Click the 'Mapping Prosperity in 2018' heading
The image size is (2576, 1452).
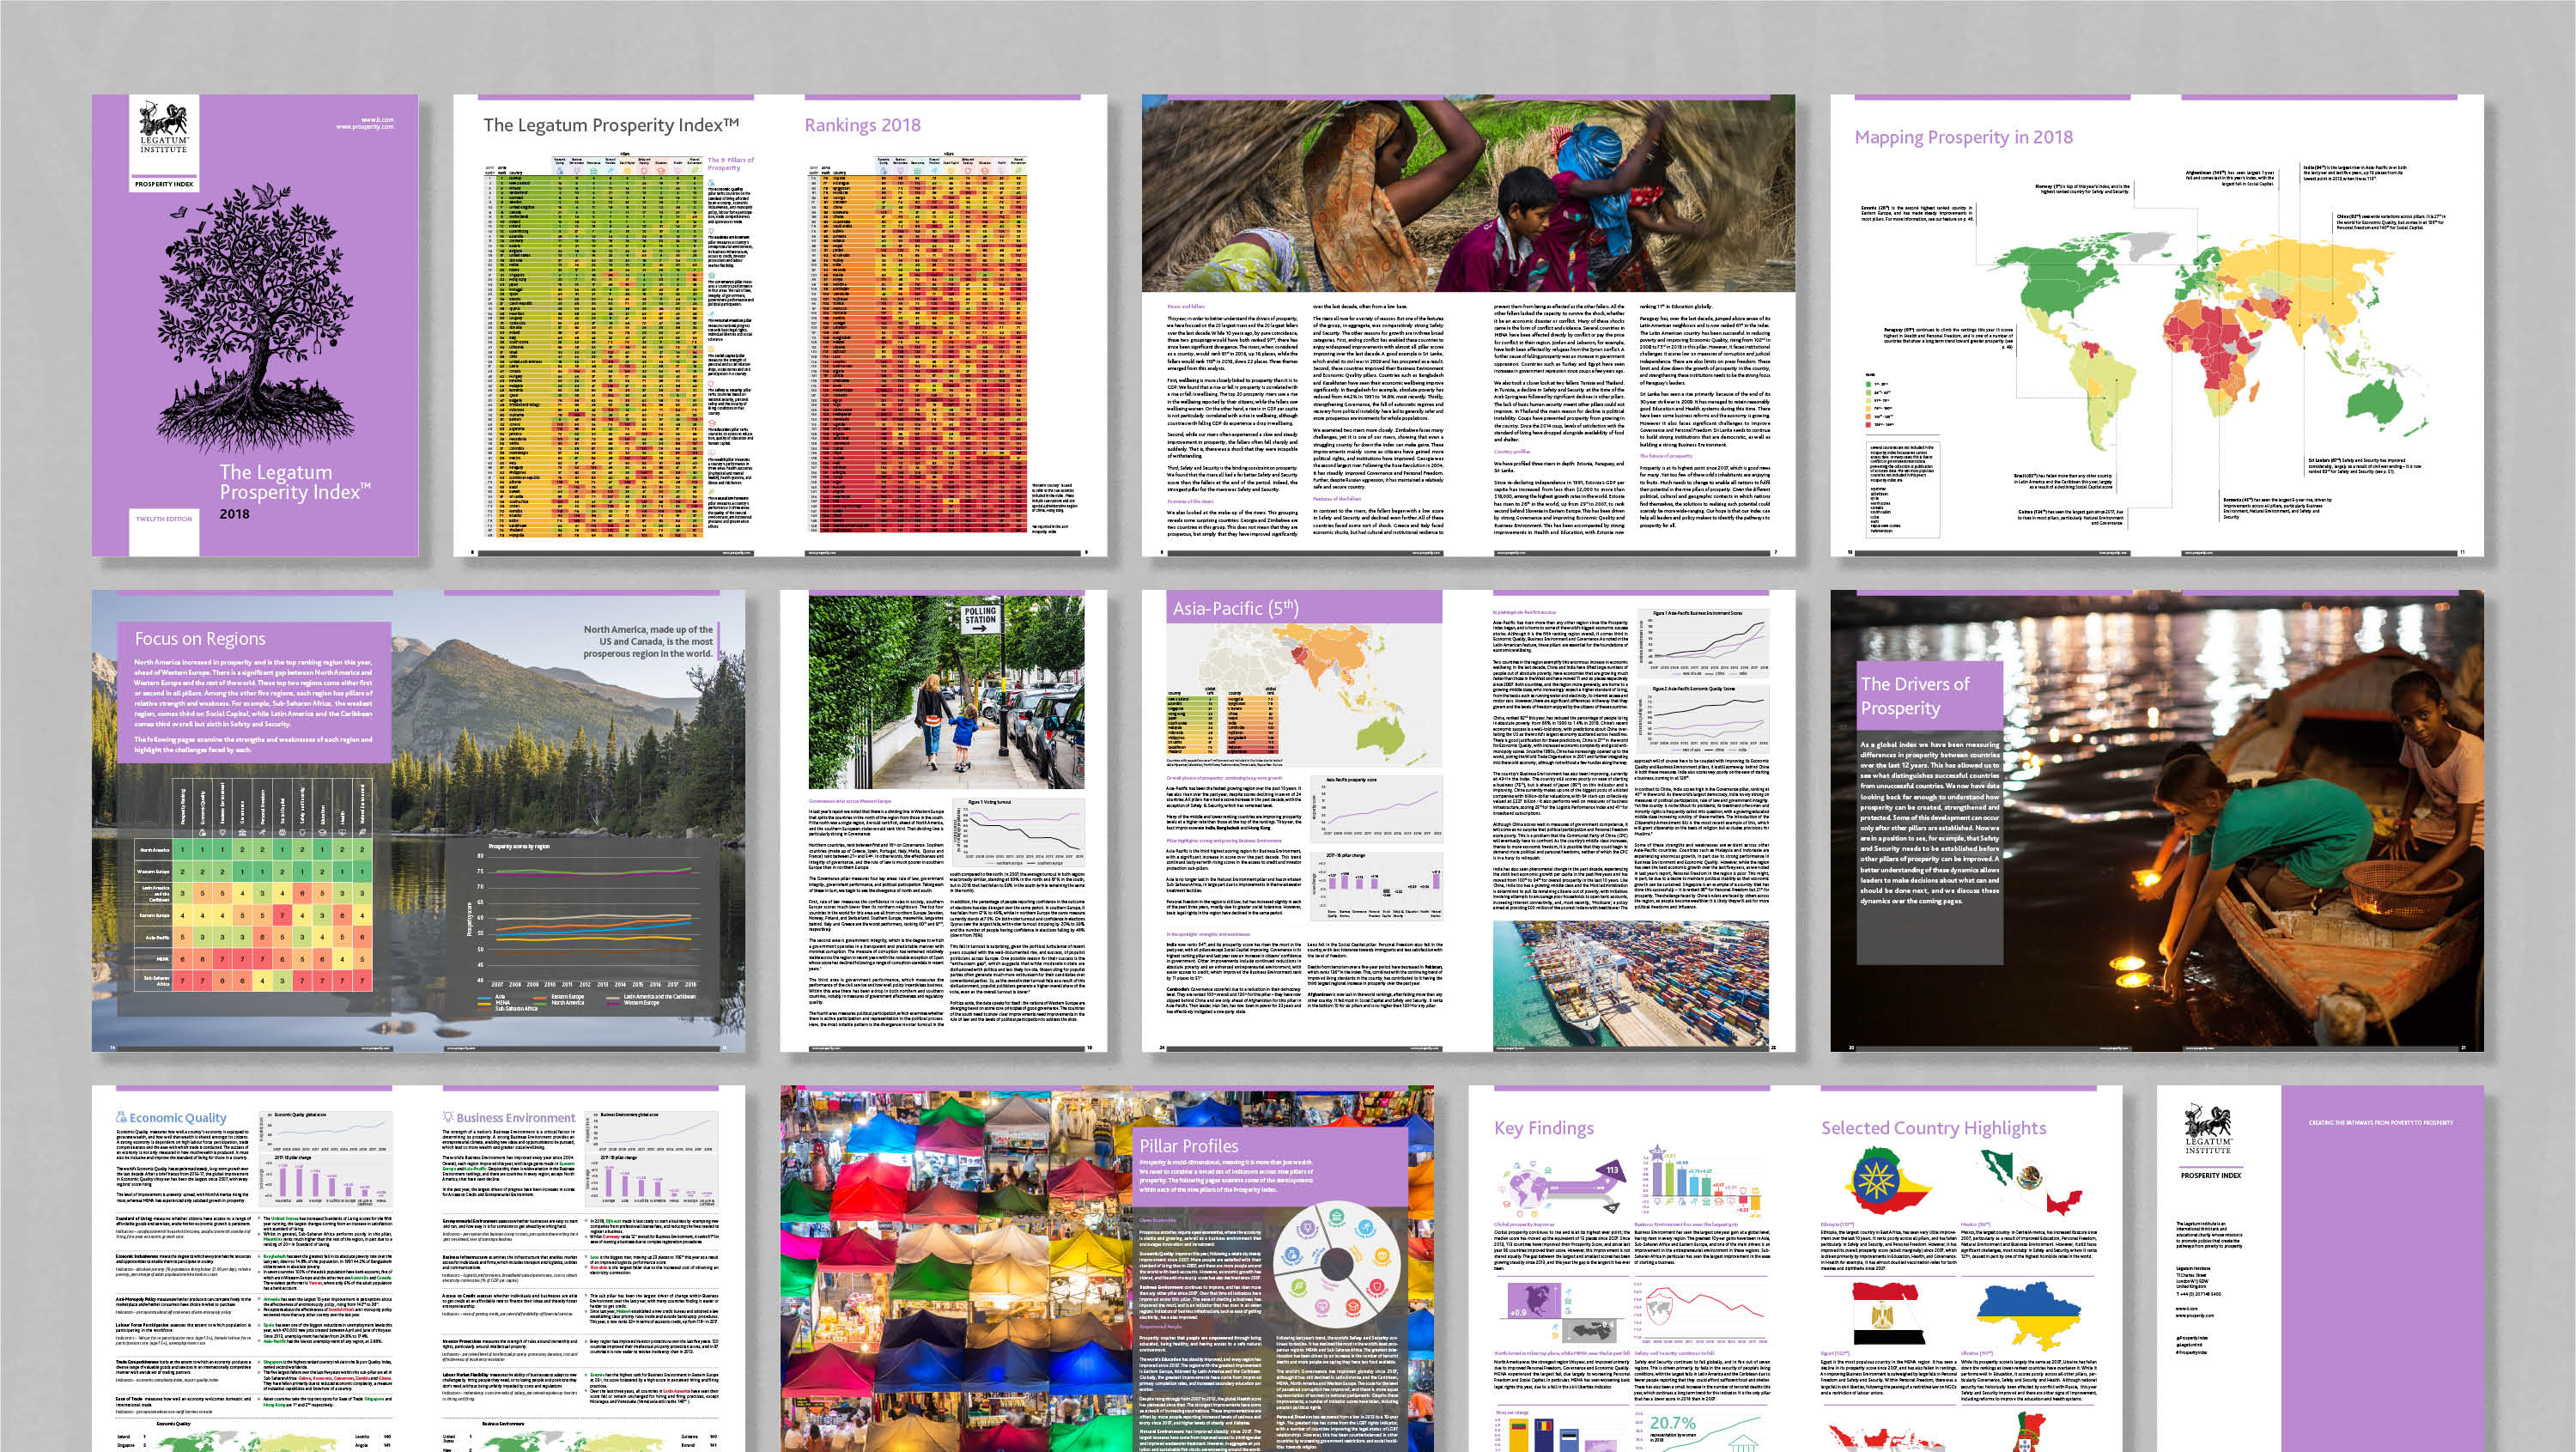1963,137
